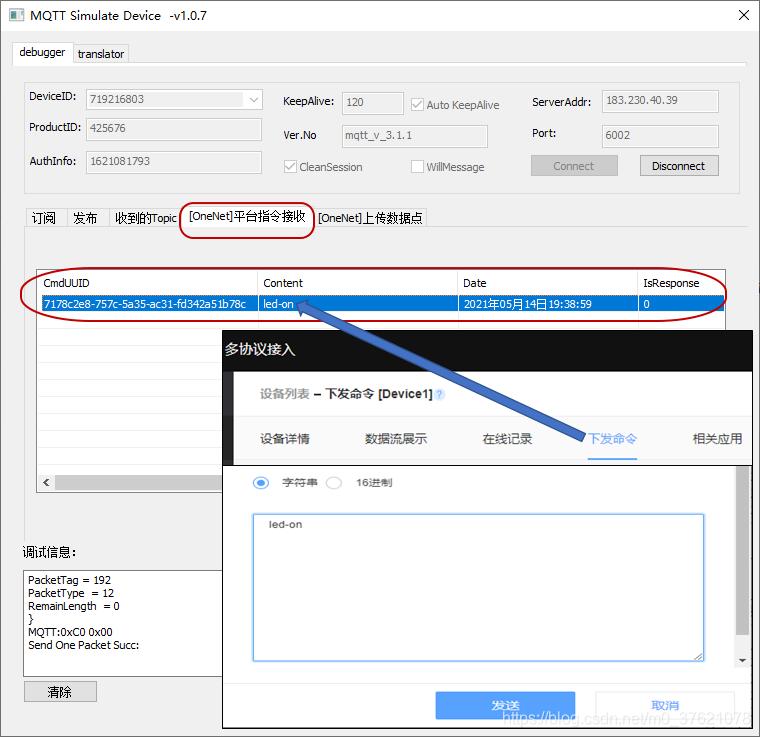Click the MQTT Simulate Device app icon
Screen dimensions: 760x737
[x=16, y=15]
